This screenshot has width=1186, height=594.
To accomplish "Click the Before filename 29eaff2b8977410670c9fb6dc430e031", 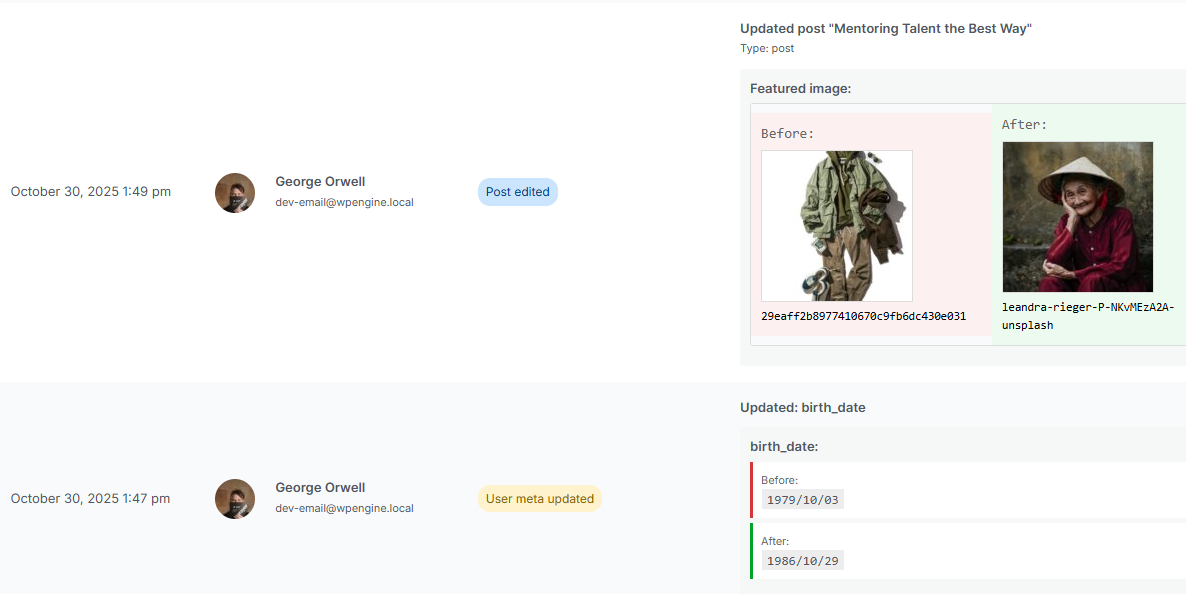I will [863, 316].
